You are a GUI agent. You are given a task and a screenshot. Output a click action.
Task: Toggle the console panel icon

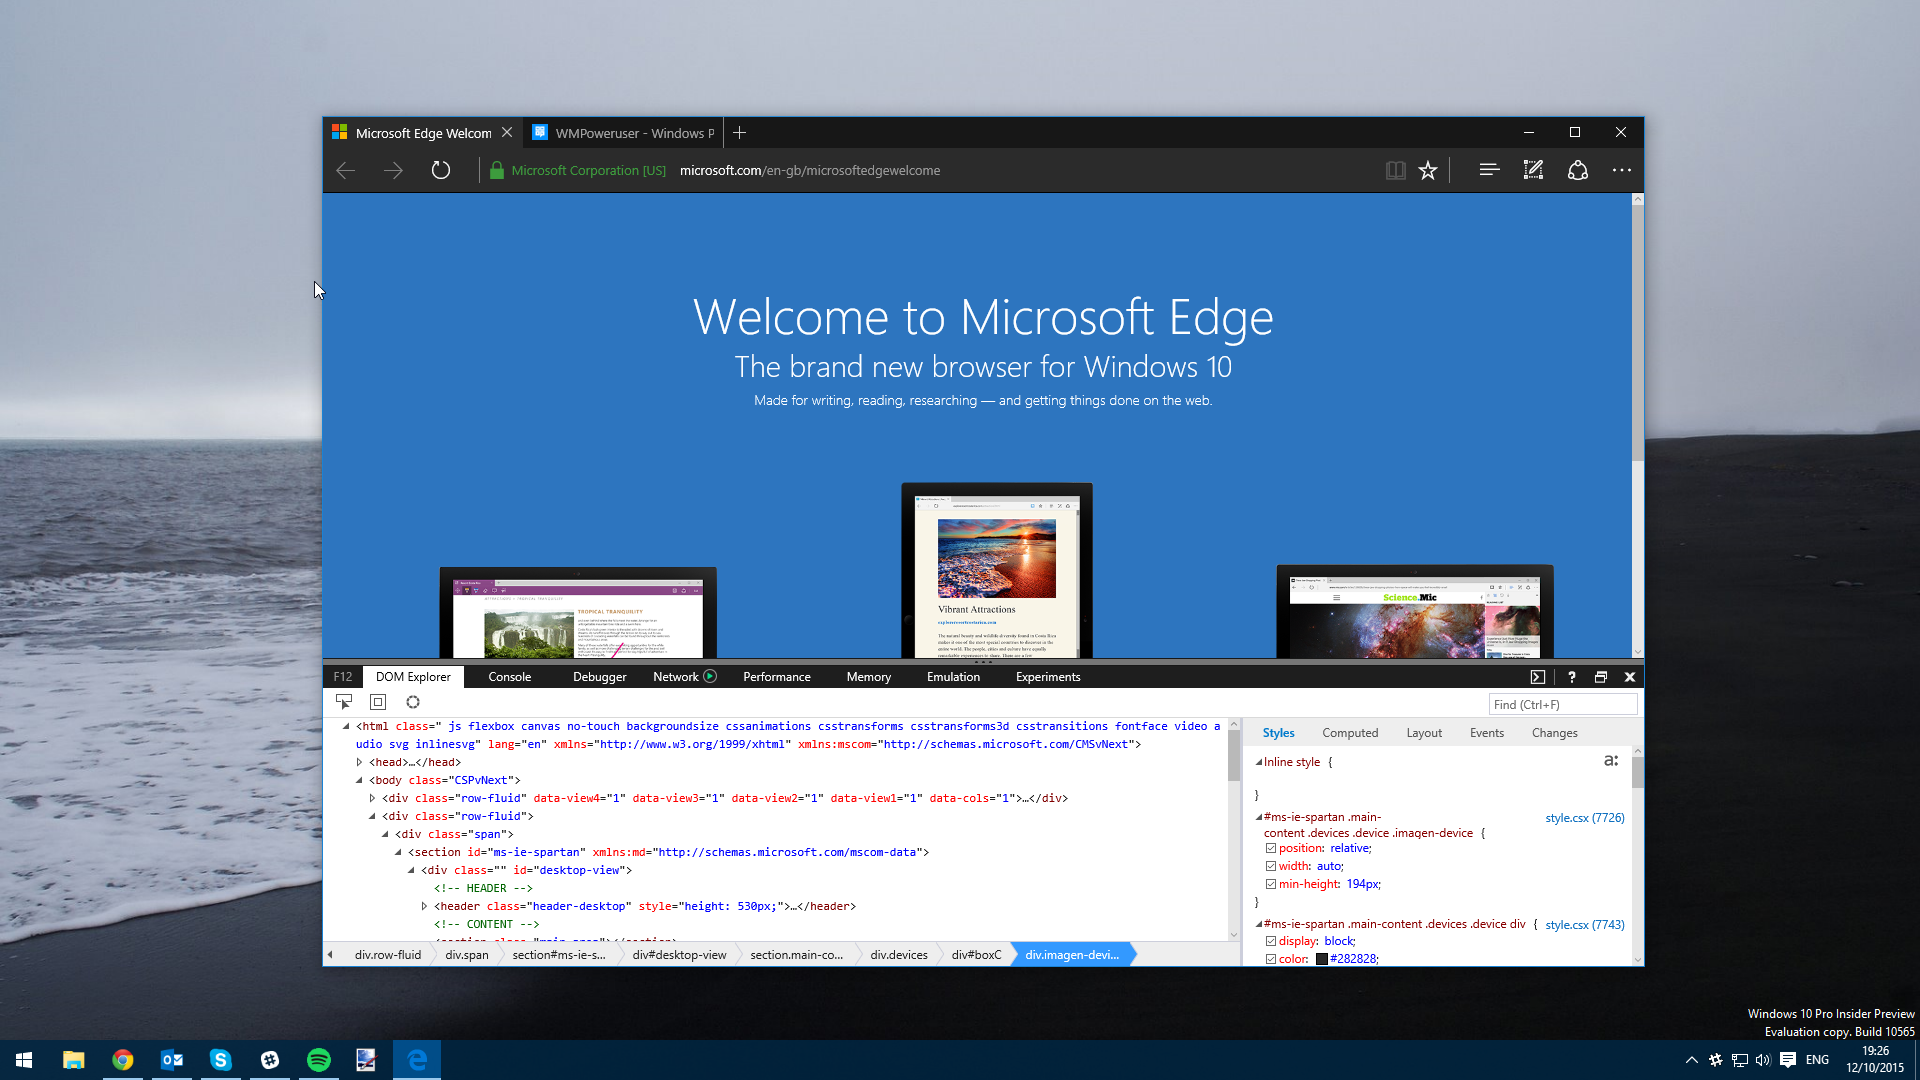[1538, 677]
